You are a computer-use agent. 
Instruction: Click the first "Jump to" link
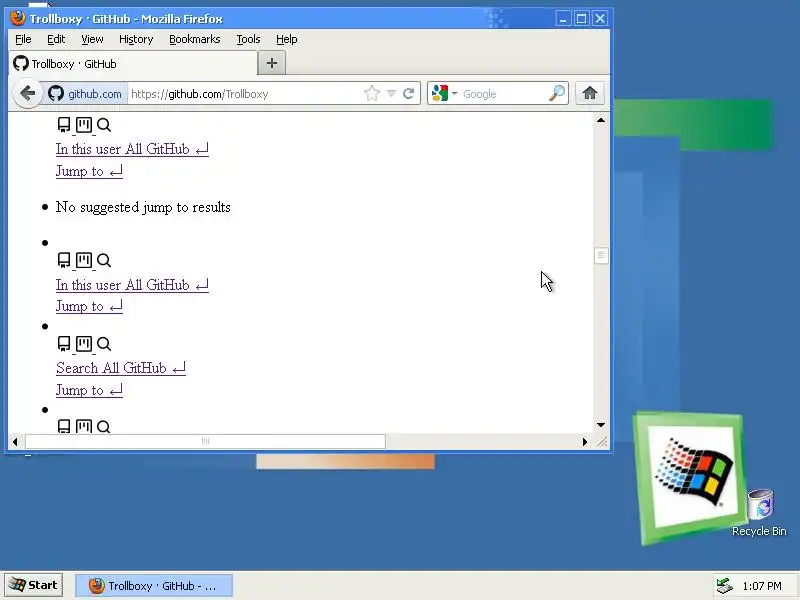tap(89, 171)
